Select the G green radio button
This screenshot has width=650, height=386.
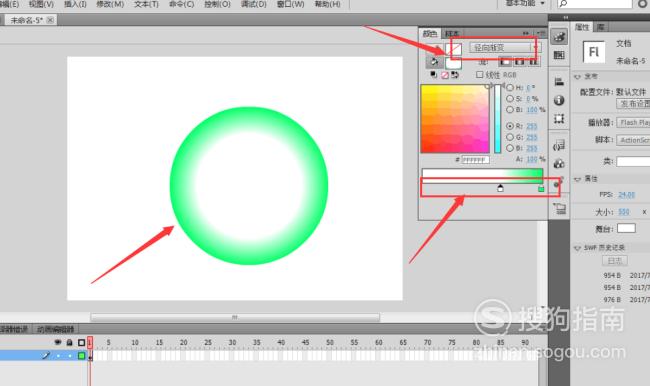510,137
